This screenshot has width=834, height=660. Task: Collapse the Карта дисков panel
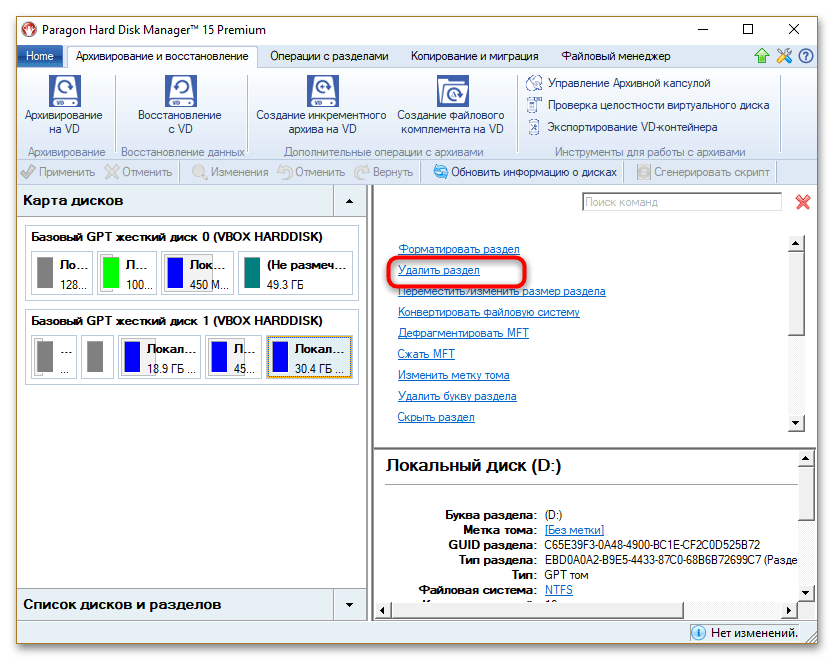[349, 201]
